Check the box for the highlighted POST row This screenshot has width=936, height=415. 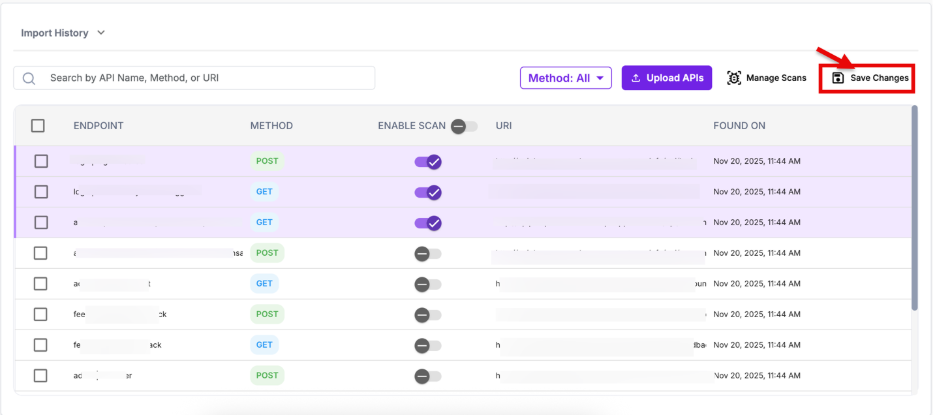pos(41,161)
